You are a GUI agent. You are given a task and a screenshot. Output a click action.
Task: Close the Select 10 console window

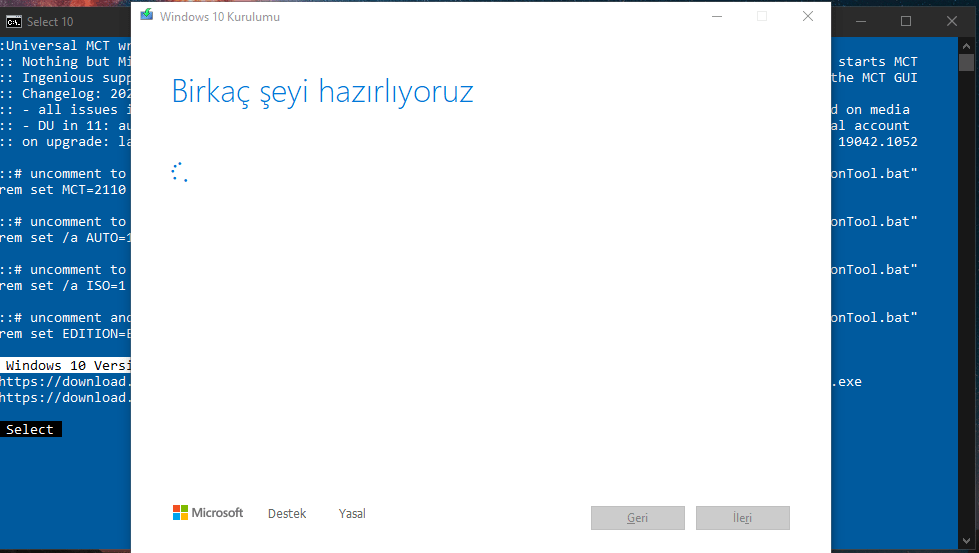(x=952, y=21)
